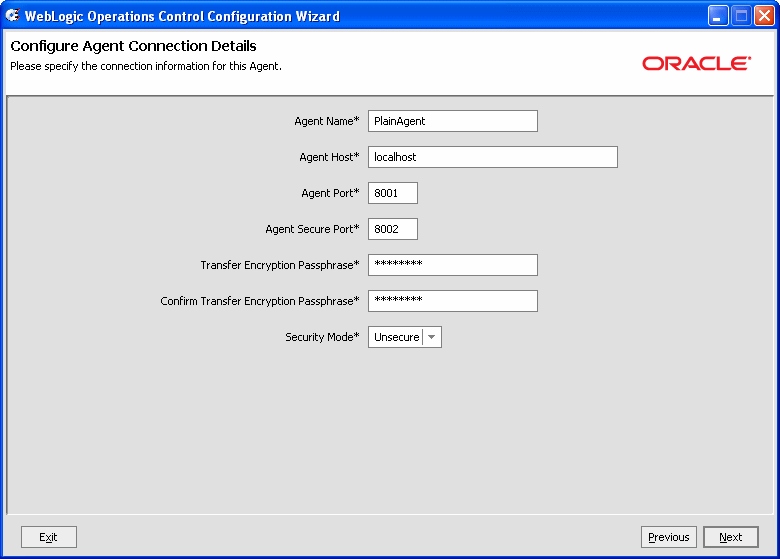Click the 'Configure Agent Connection Details' heading

pyautogui.click(x=133, y=46)
